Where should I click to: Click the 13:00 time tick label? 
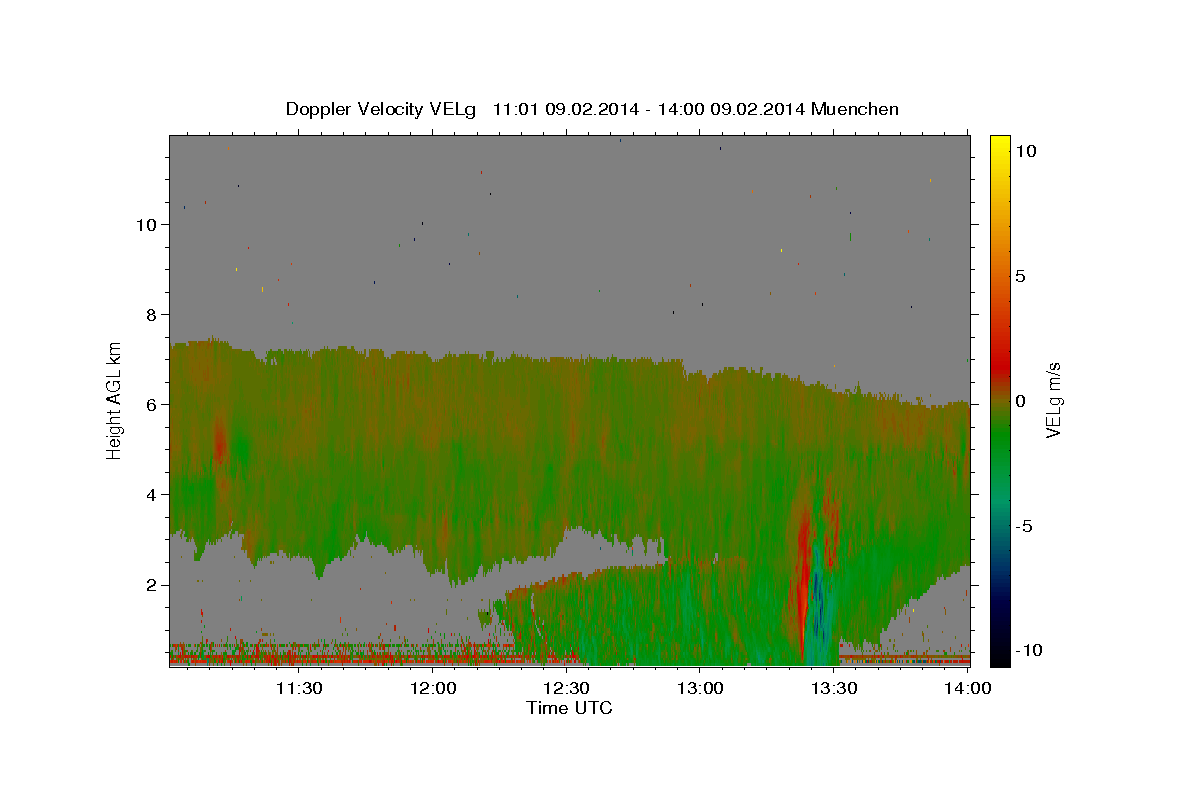click(x=701, y=688)
